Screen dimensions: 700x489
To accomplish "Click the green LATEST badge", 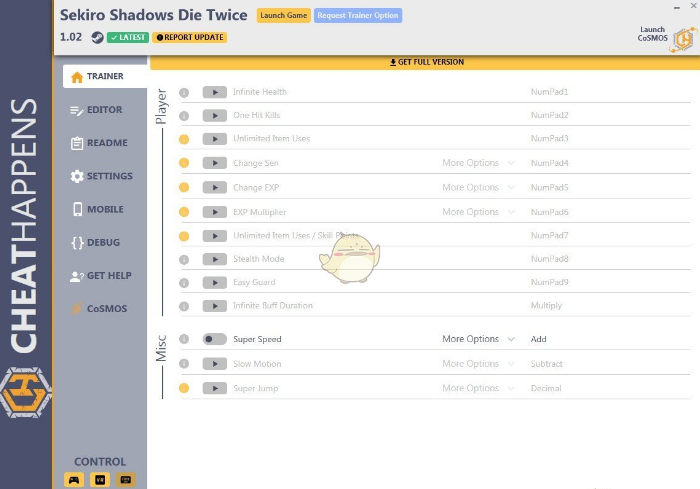I will tap(128, 38).
